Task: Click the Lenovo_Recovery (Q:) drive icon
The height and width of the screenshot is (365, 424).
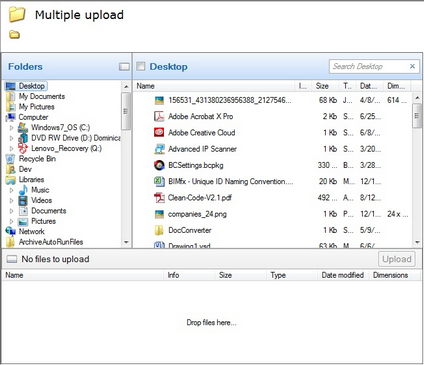Action: click(23, 148)
